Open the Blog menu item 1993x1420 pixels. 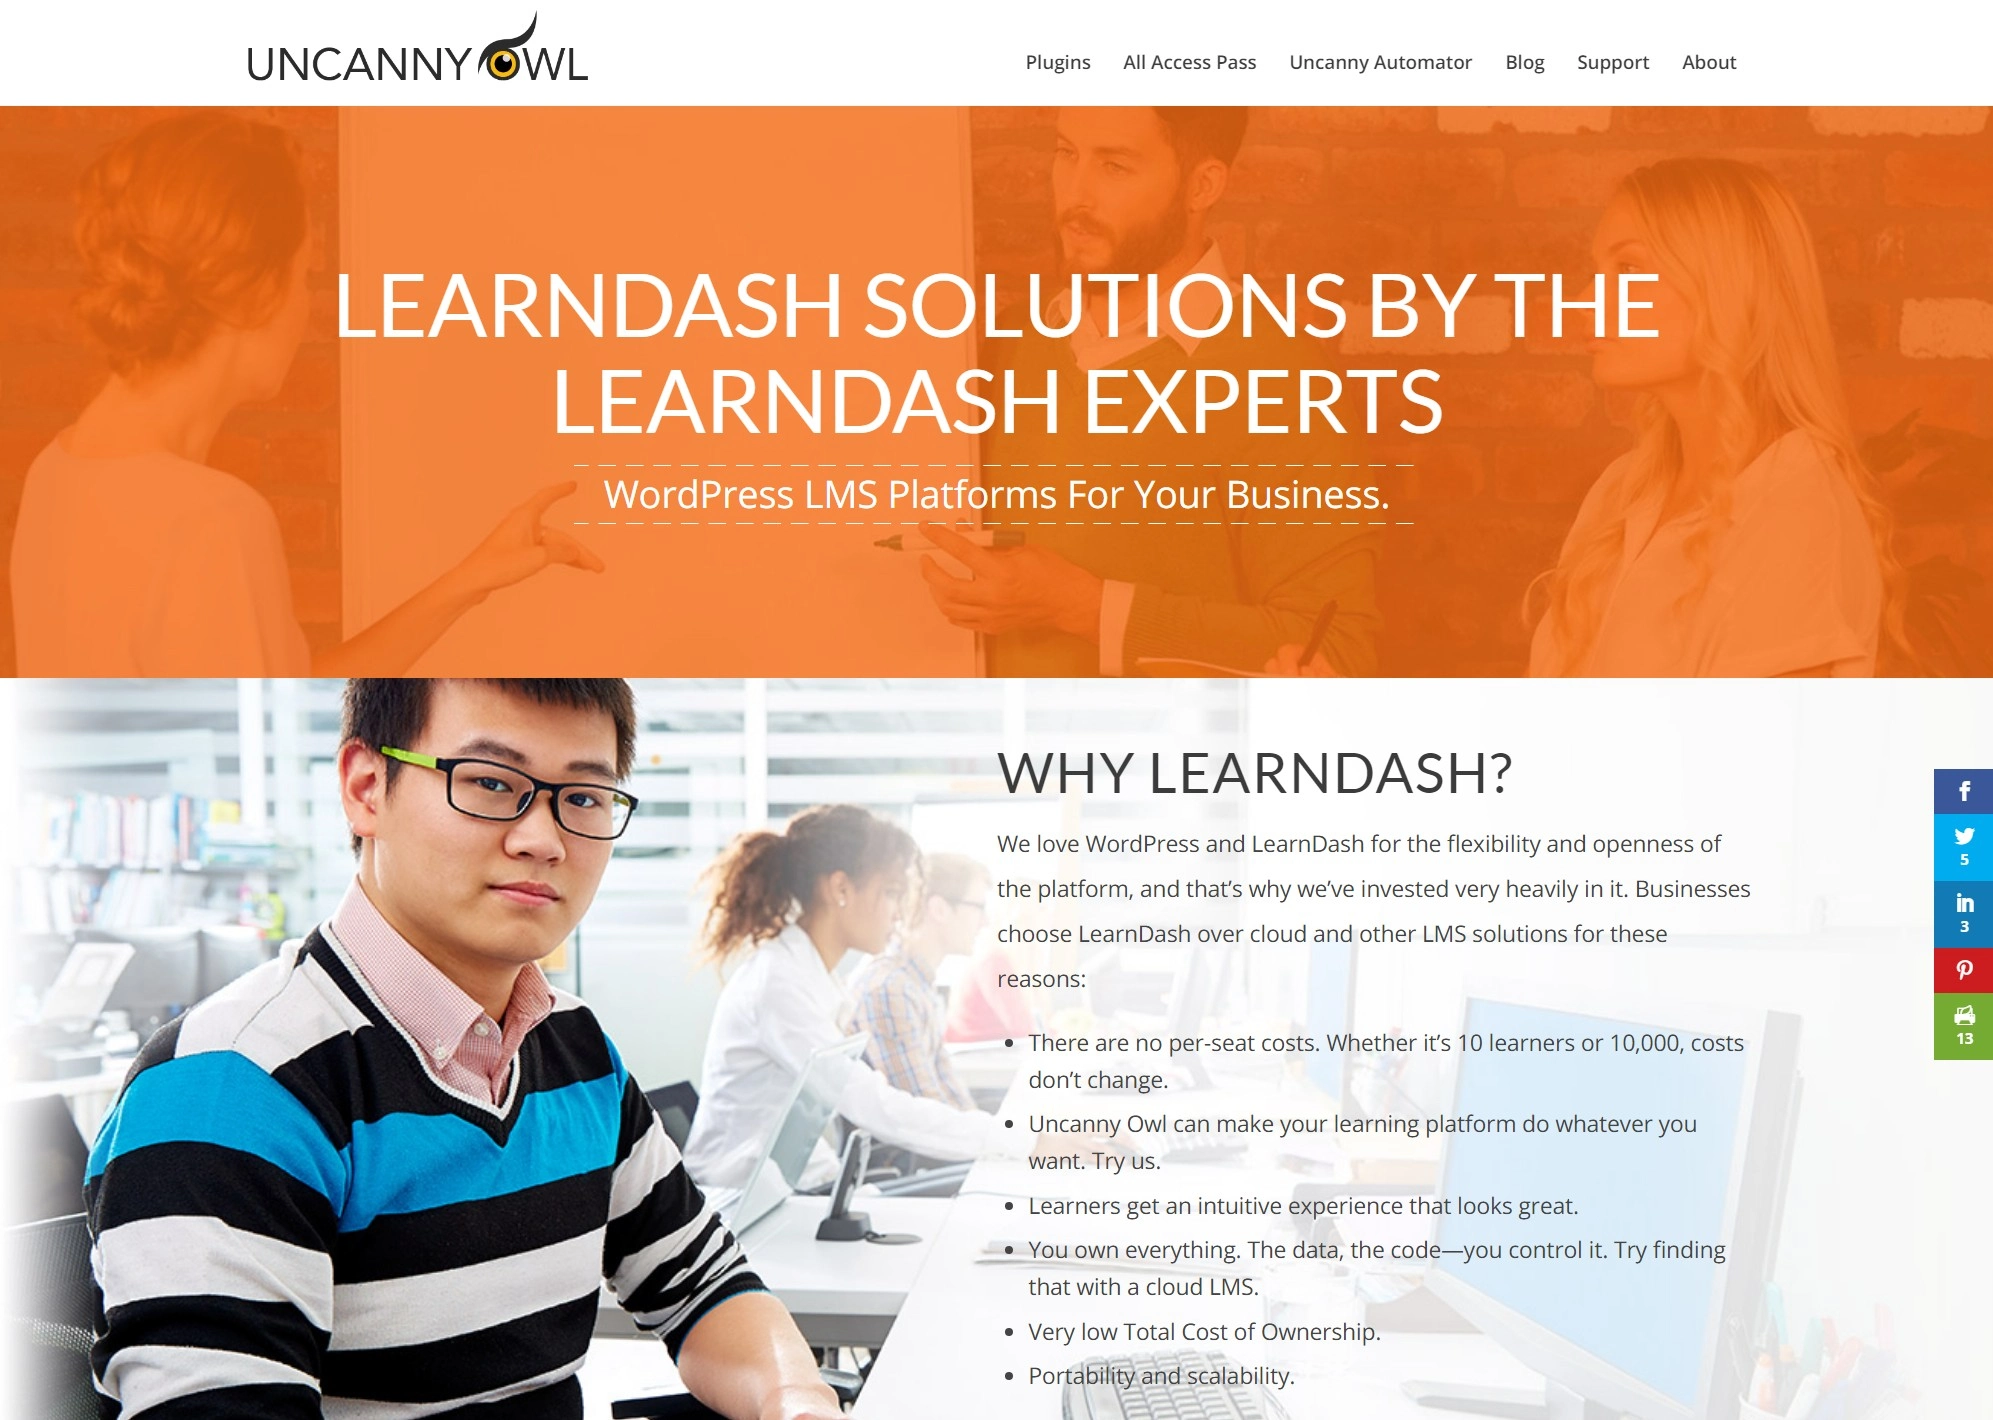(1524, 61)
